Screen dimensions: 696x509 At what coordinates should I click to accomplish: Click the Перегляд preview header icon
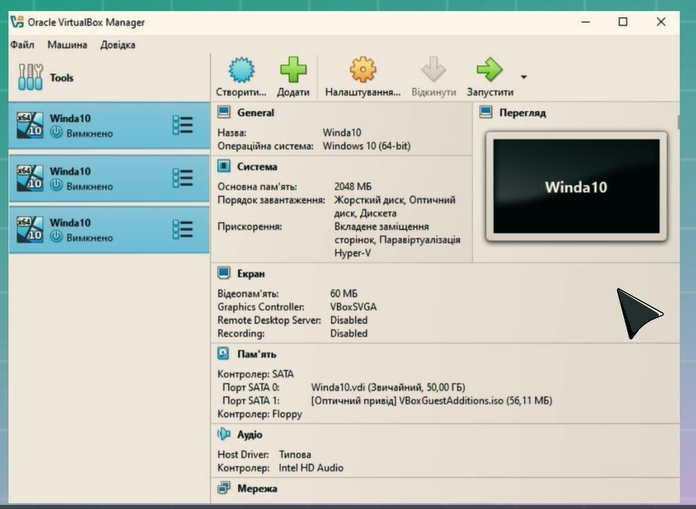click(486, 112)
